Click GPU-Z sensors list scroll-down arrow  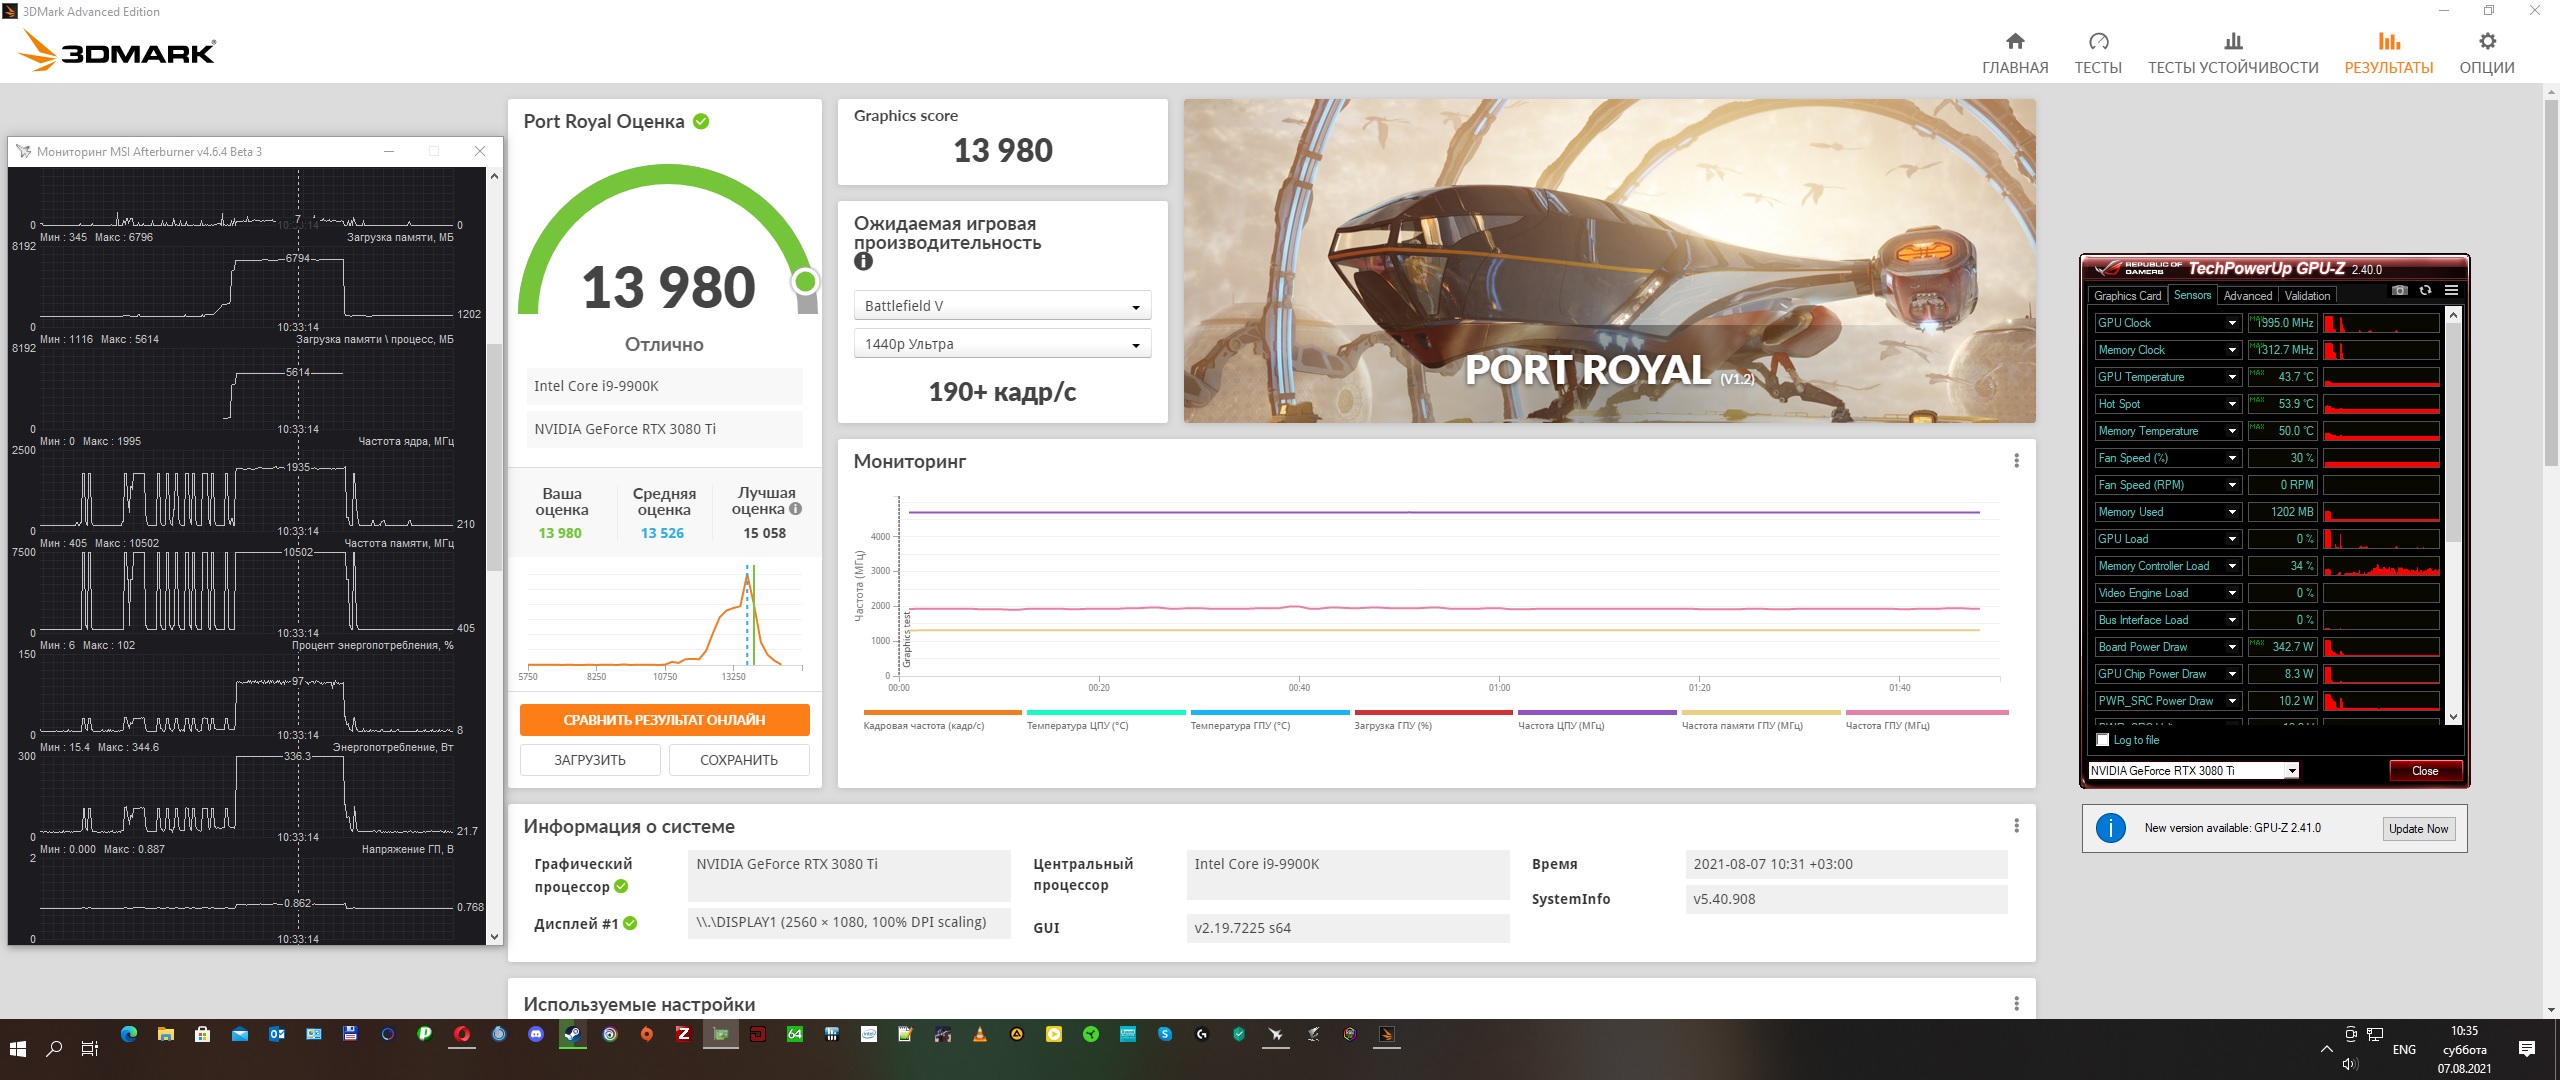coord(2452,716)
